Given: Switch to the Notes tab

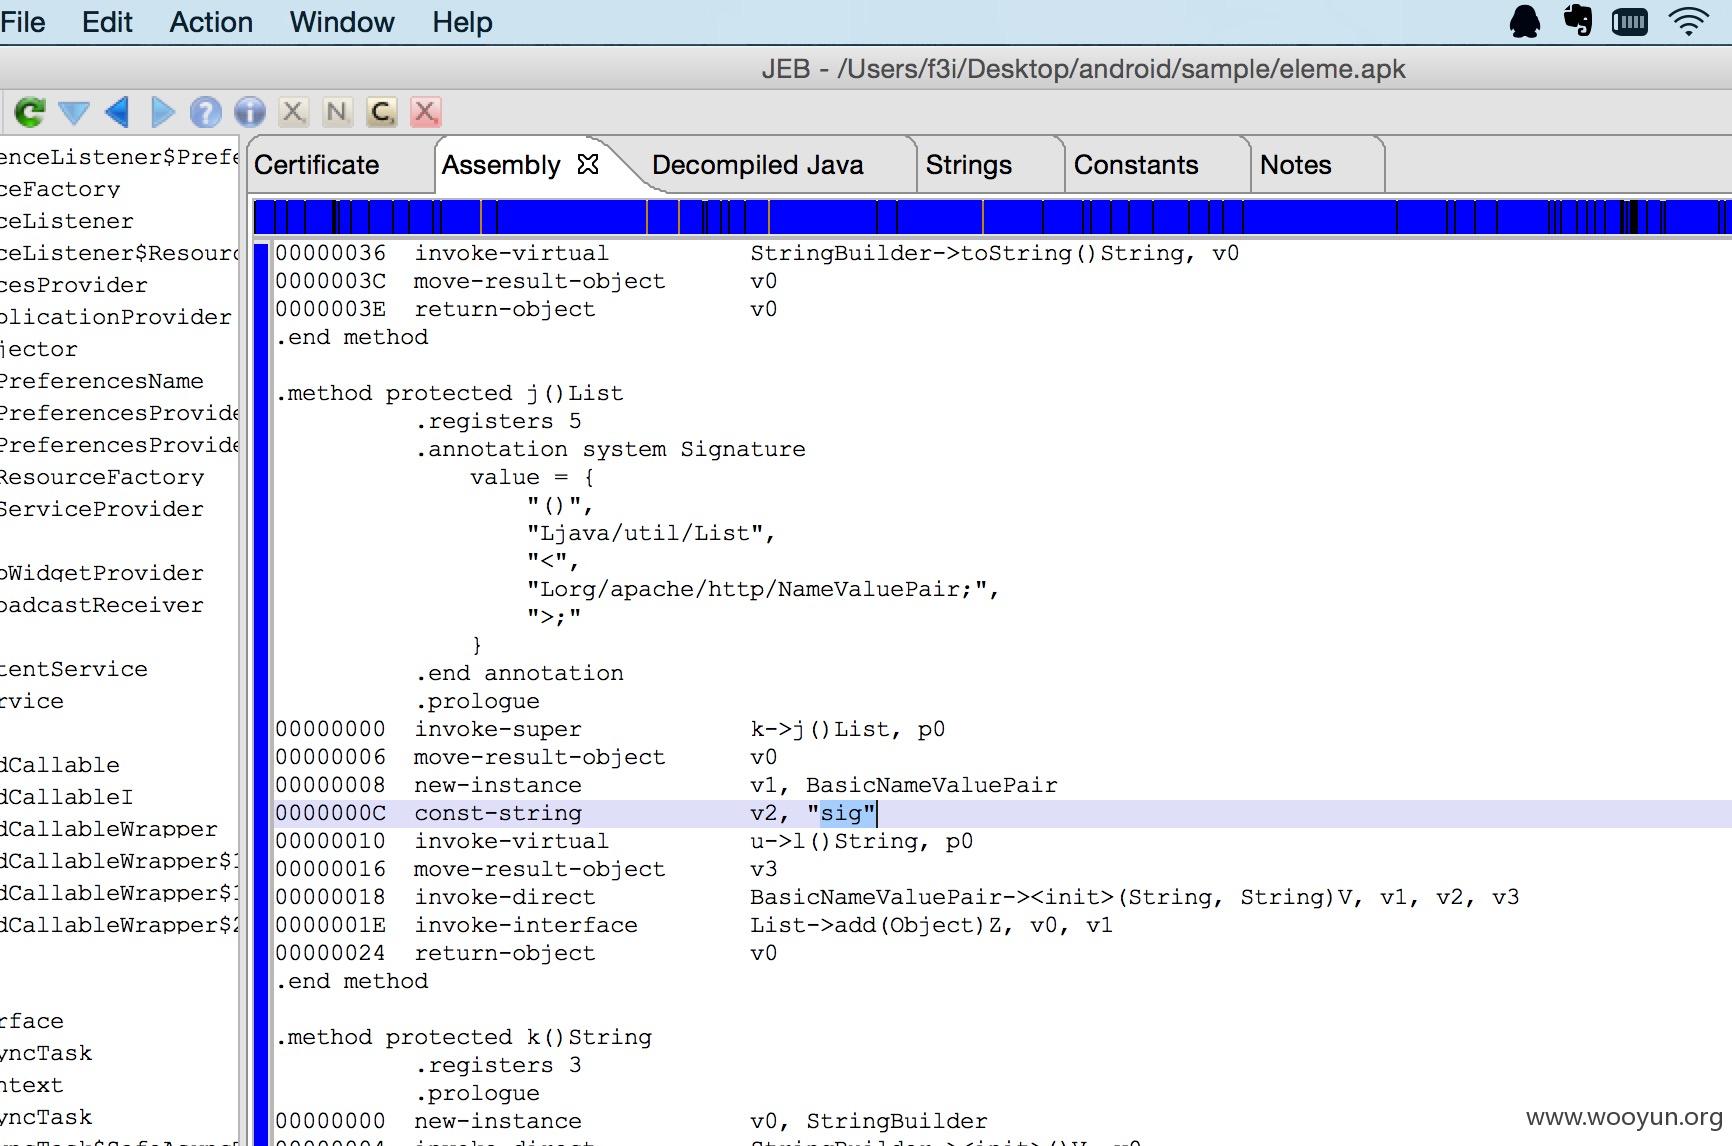Looking at the screenshot, I should point(1296,165).
